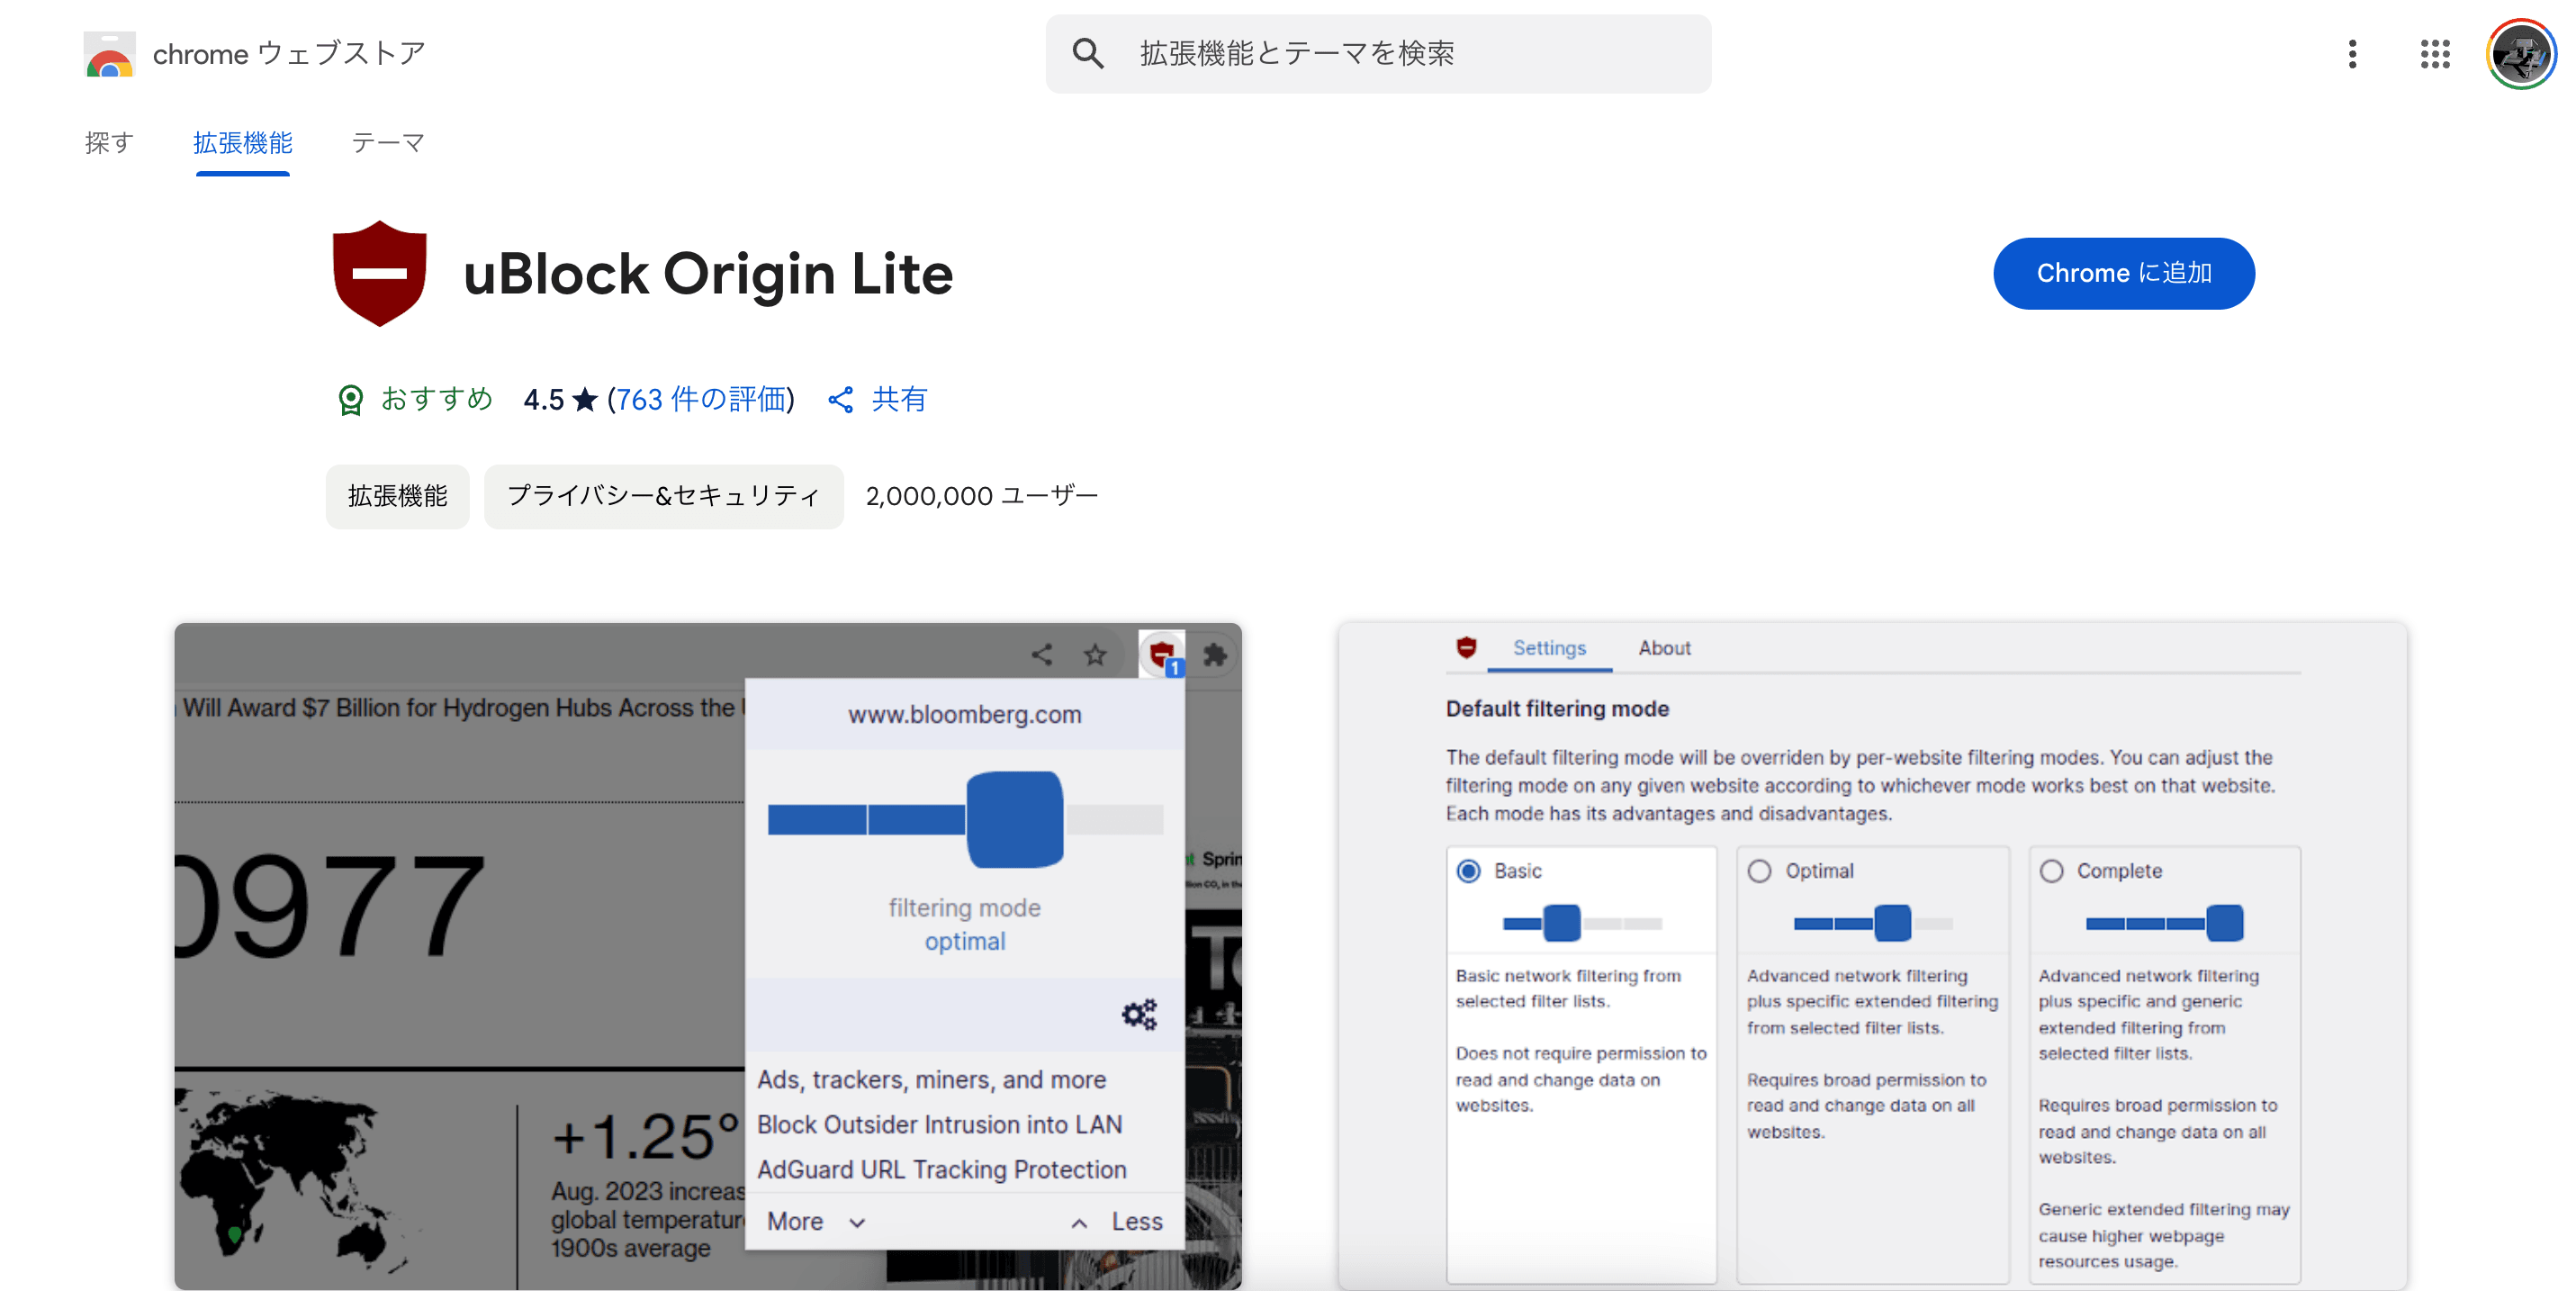
Task: Collapse with Less in the popup
Action: coord(1116,1222)
